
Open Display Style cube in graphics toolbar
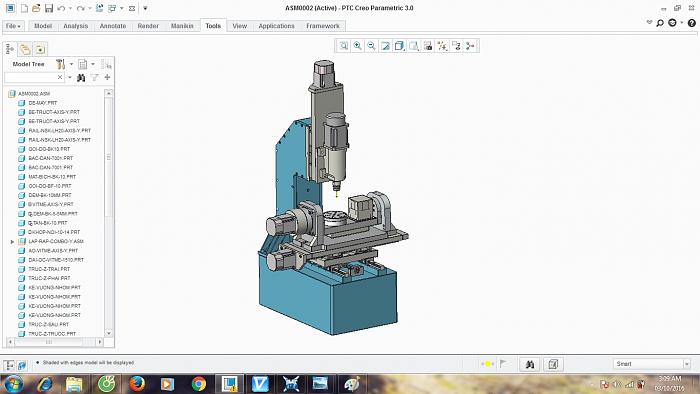click(x=399, y=46)
